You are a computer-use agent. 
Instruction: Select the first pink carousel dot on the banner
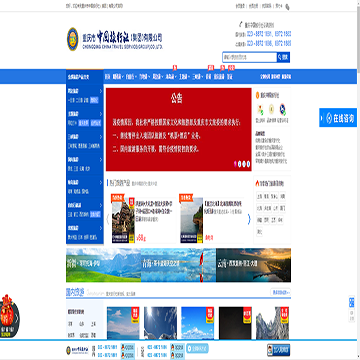pyautogui.click(x=235, y=164)
